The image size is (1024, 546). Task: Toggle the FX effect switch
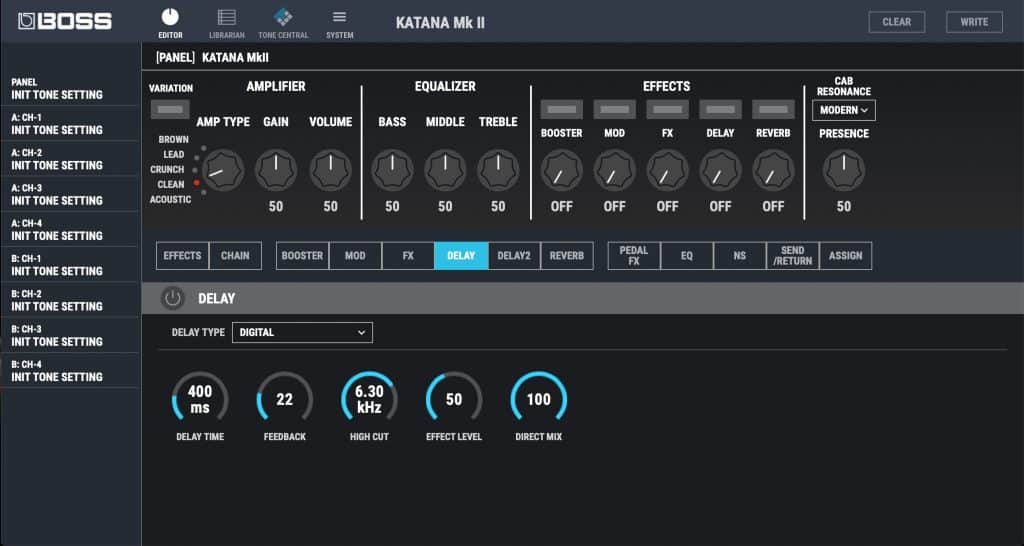point(667,109)
